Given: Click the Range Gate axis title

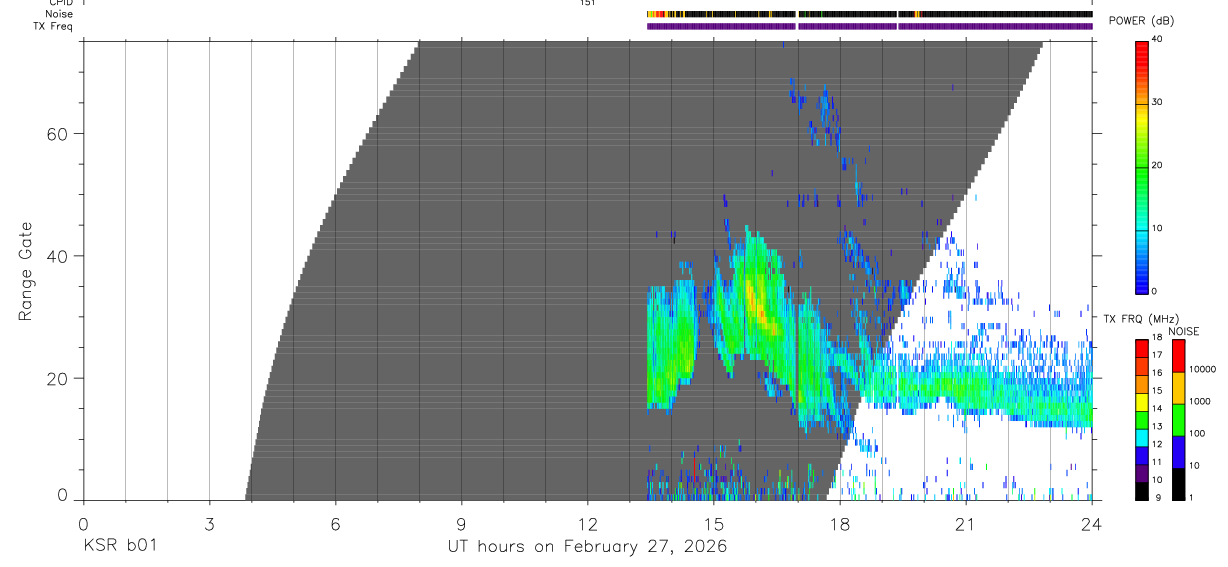Looking at the screenshot, I should (x=24, y=271).
